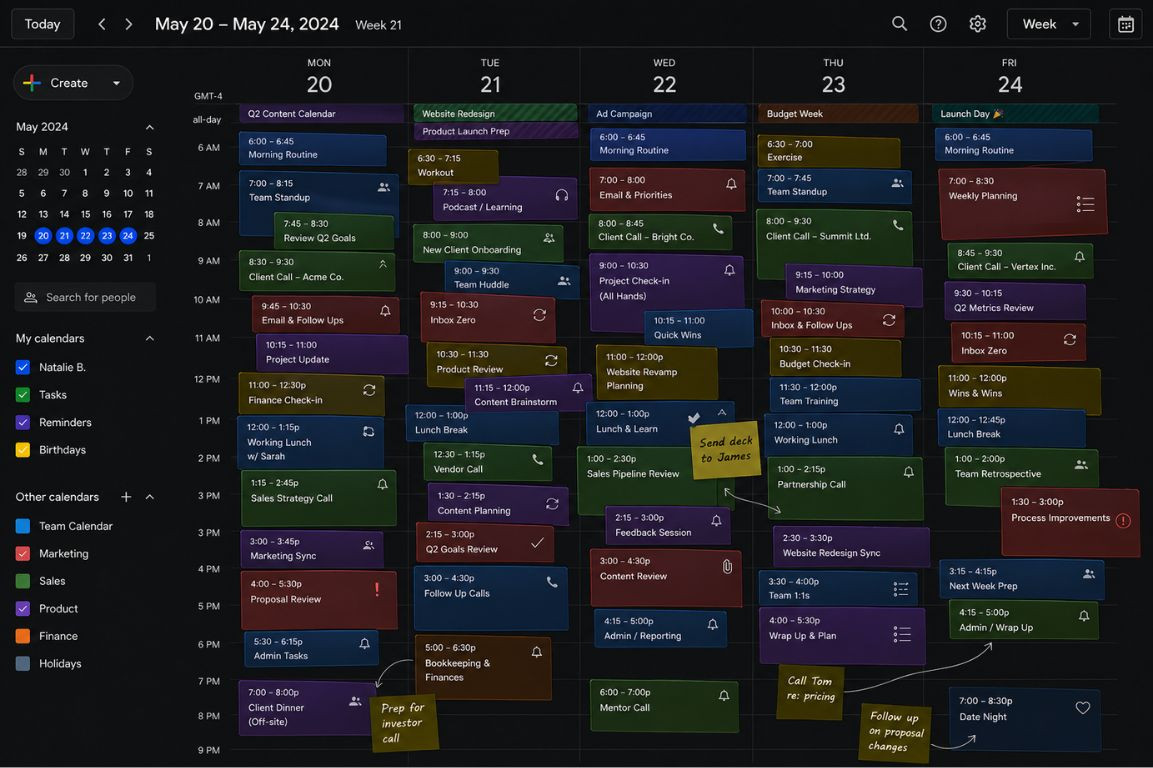Image resolution: width=1153 pixels, height=768 pixels.
Task: Open the Q2 Content Calendar all-day event
Action: click(320, 114)
